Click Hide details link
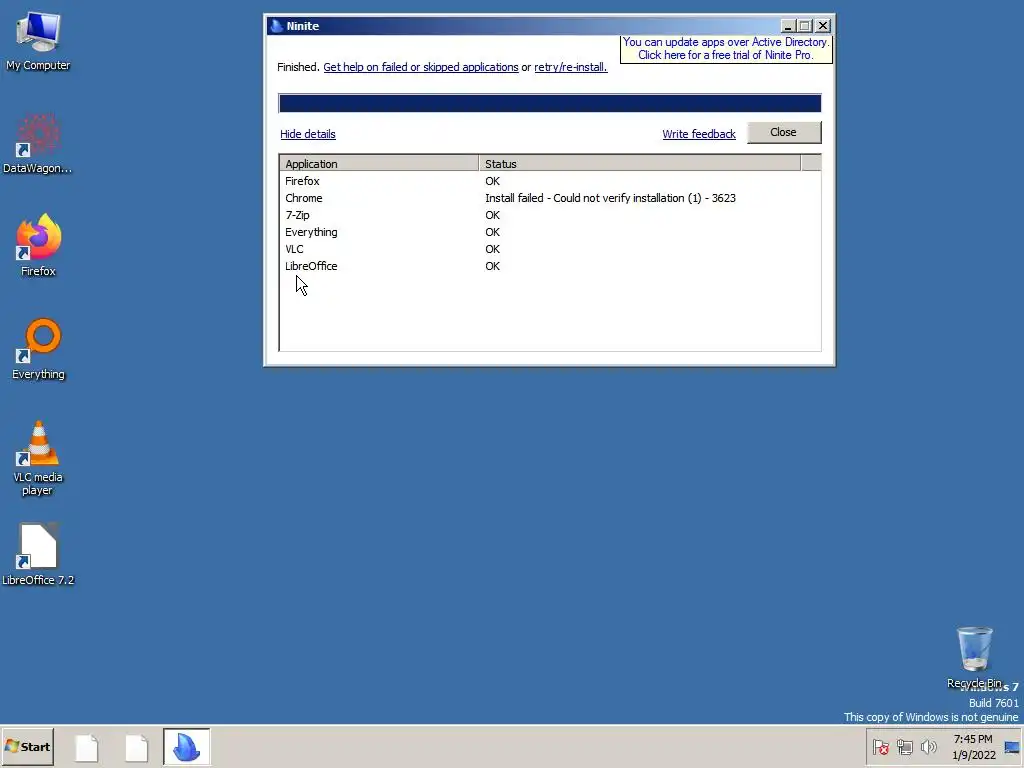The height and width of the screenshot is (768, 1024). coord(308,134)
